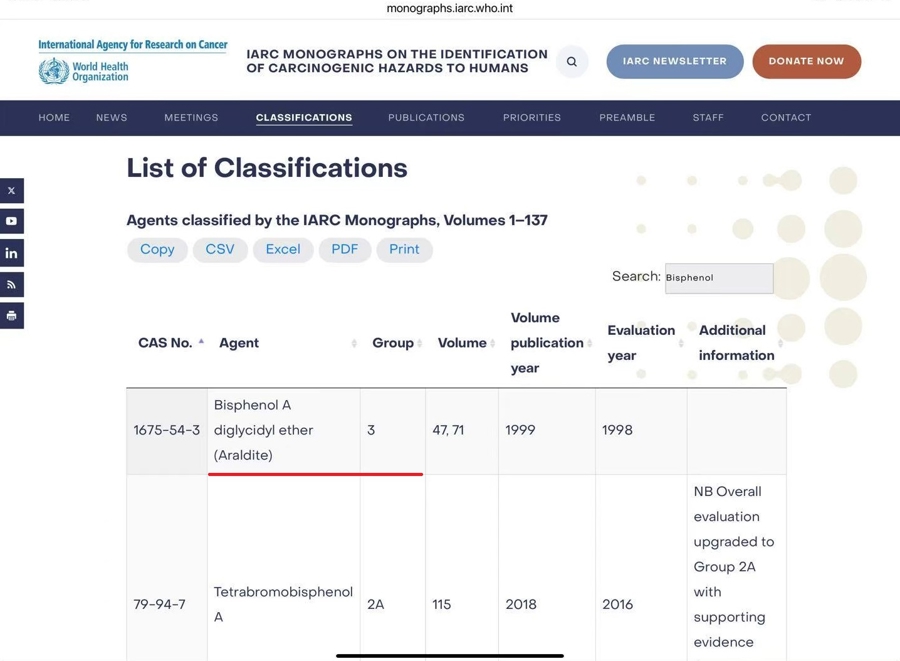Image resolution: width=900 pixels, height=661 pixels.
Task: Click the Search field containing Bisphenol
Action: coord(719,278)
